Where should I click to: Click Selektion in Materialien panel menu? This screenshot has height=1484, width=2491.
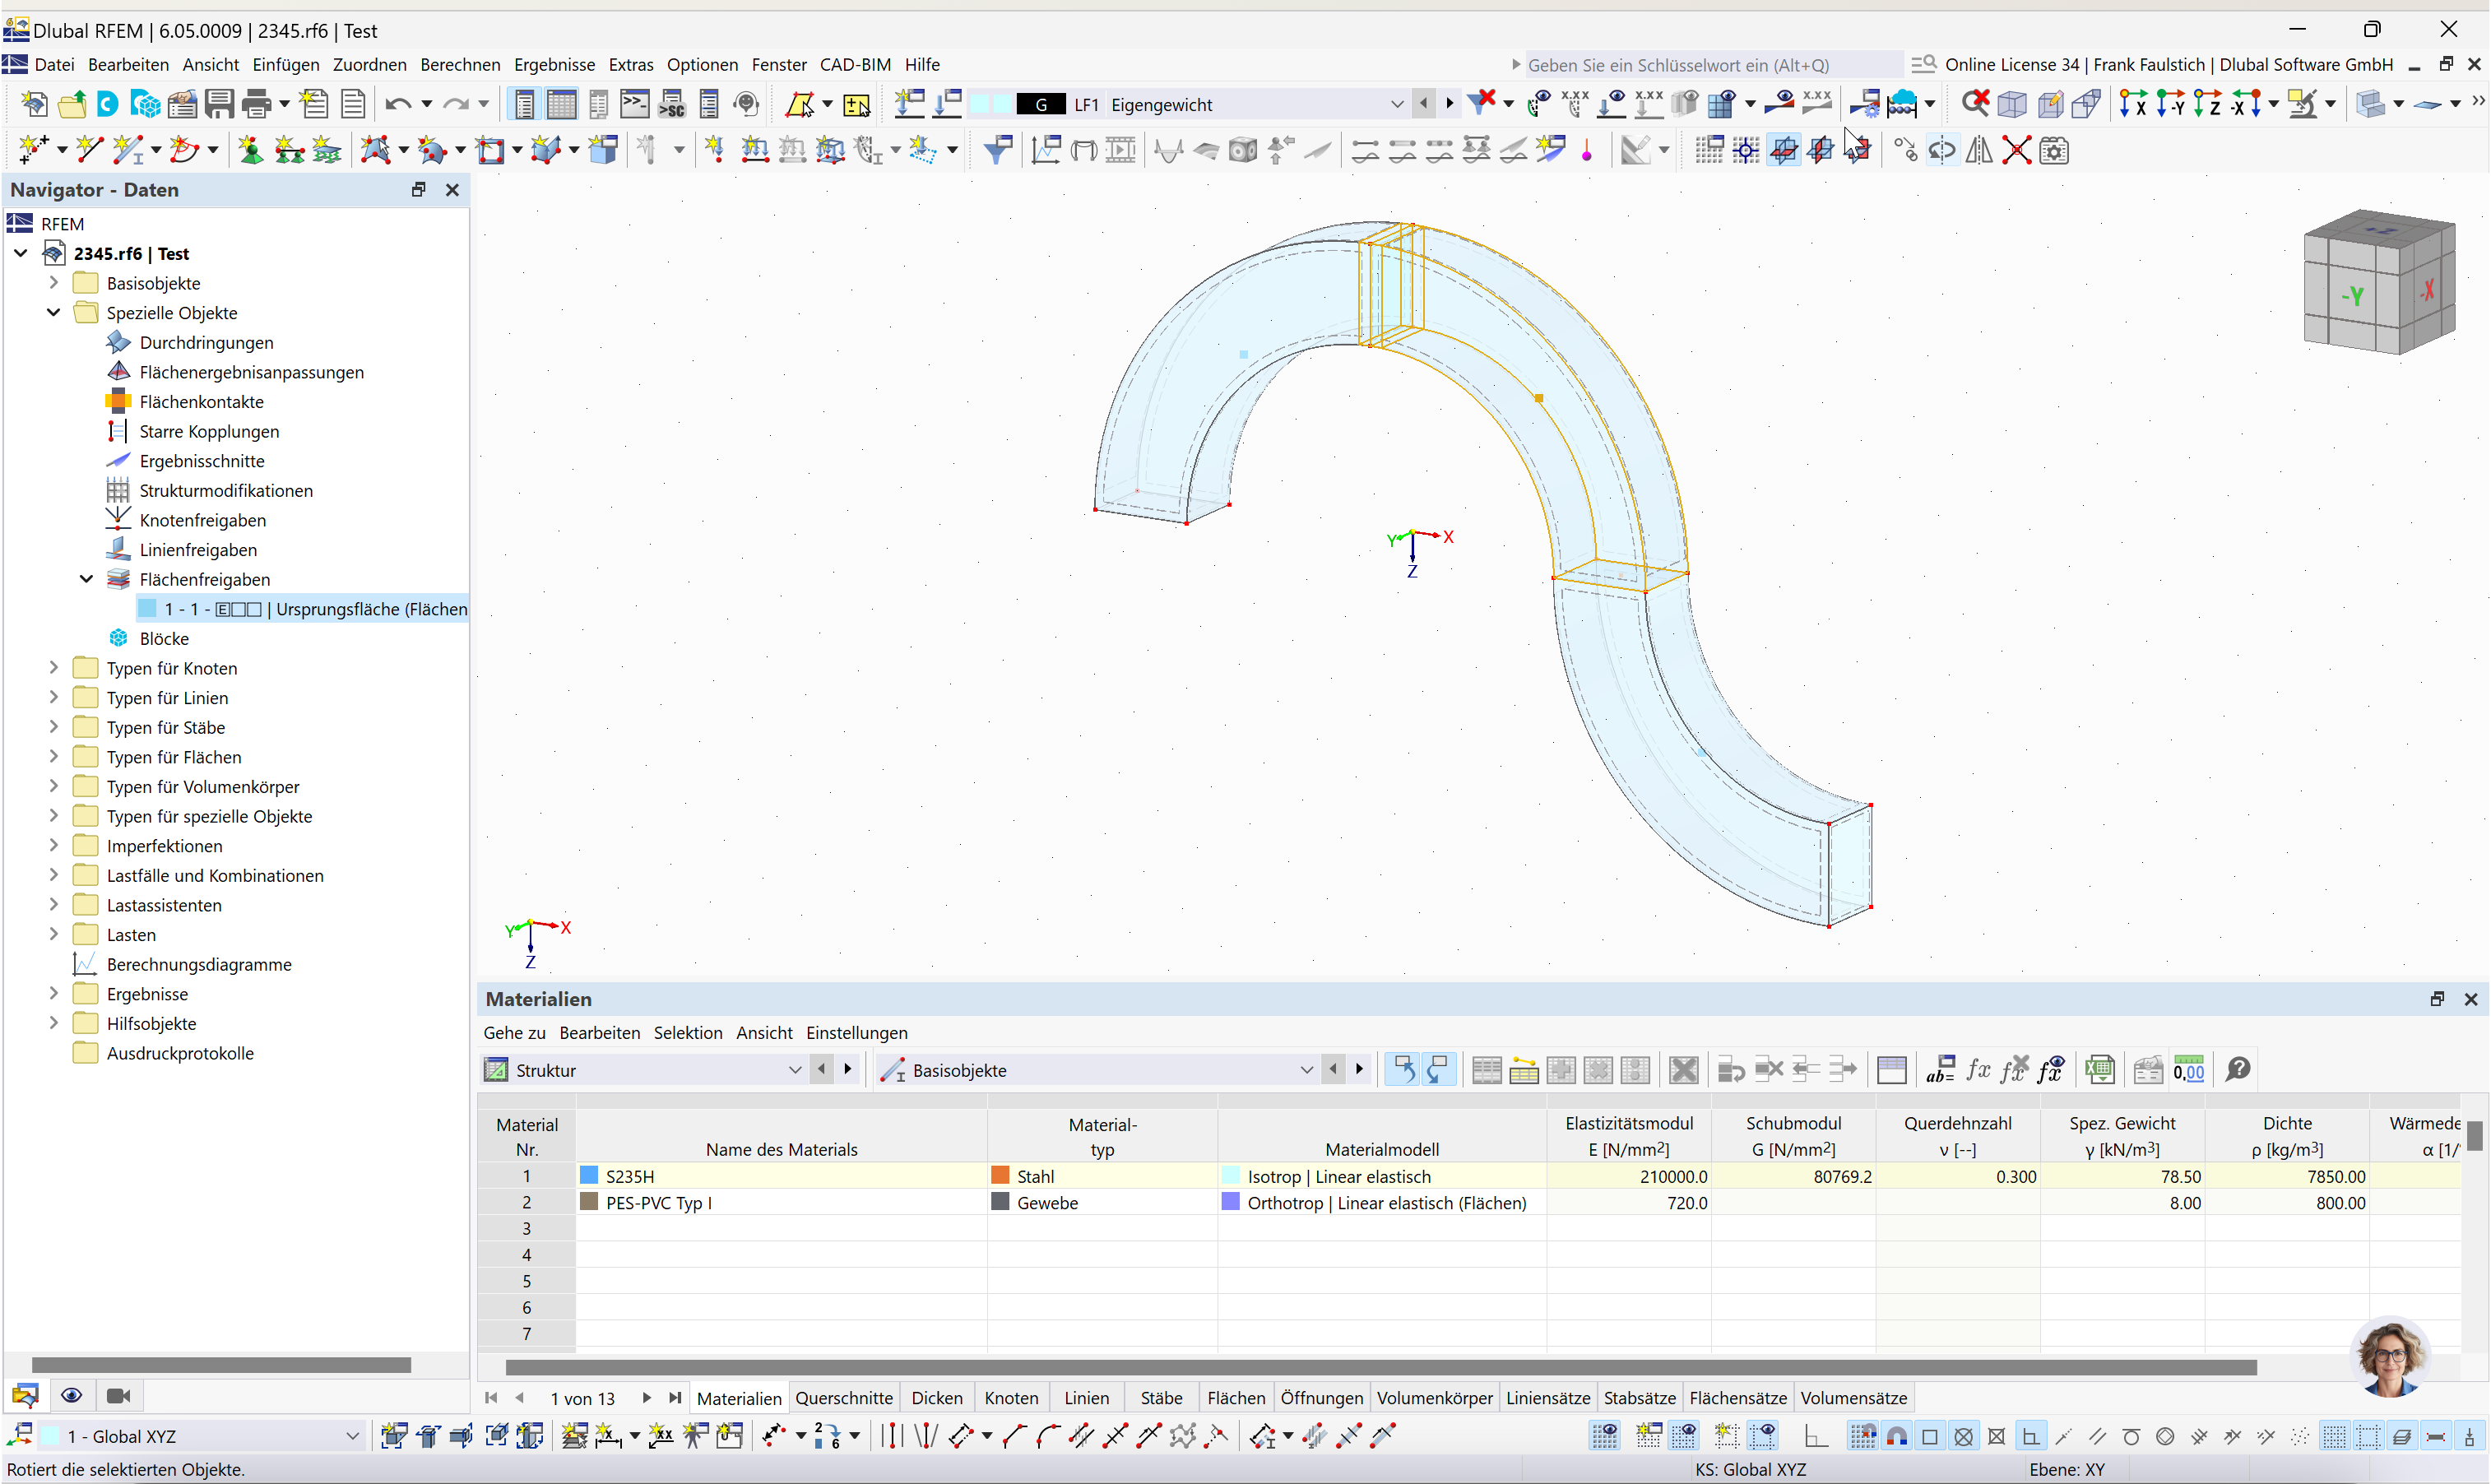pos(687,1033)
